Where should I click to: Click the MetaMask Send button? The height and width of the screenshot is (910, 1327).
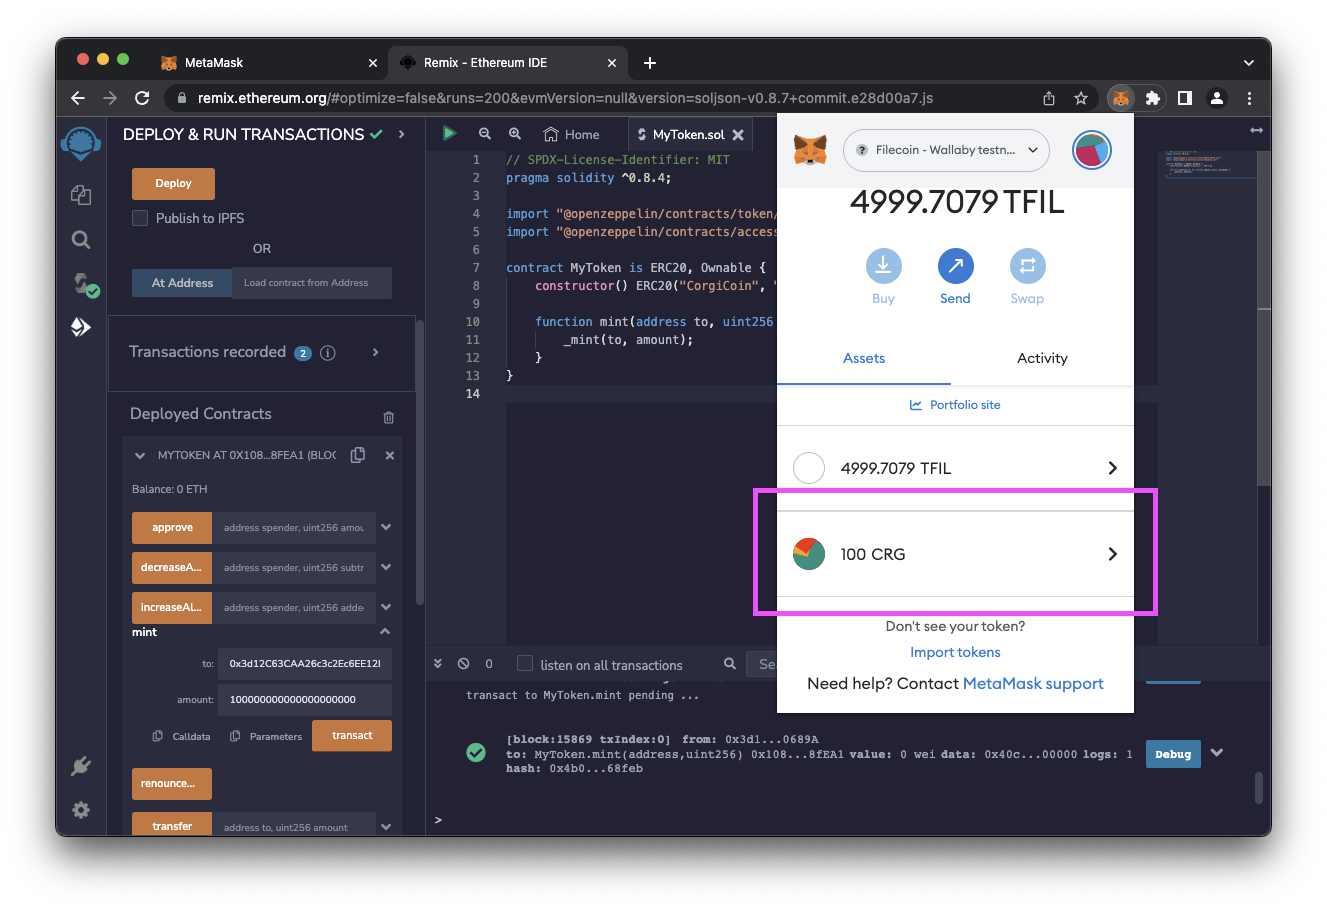pos(955,276)
